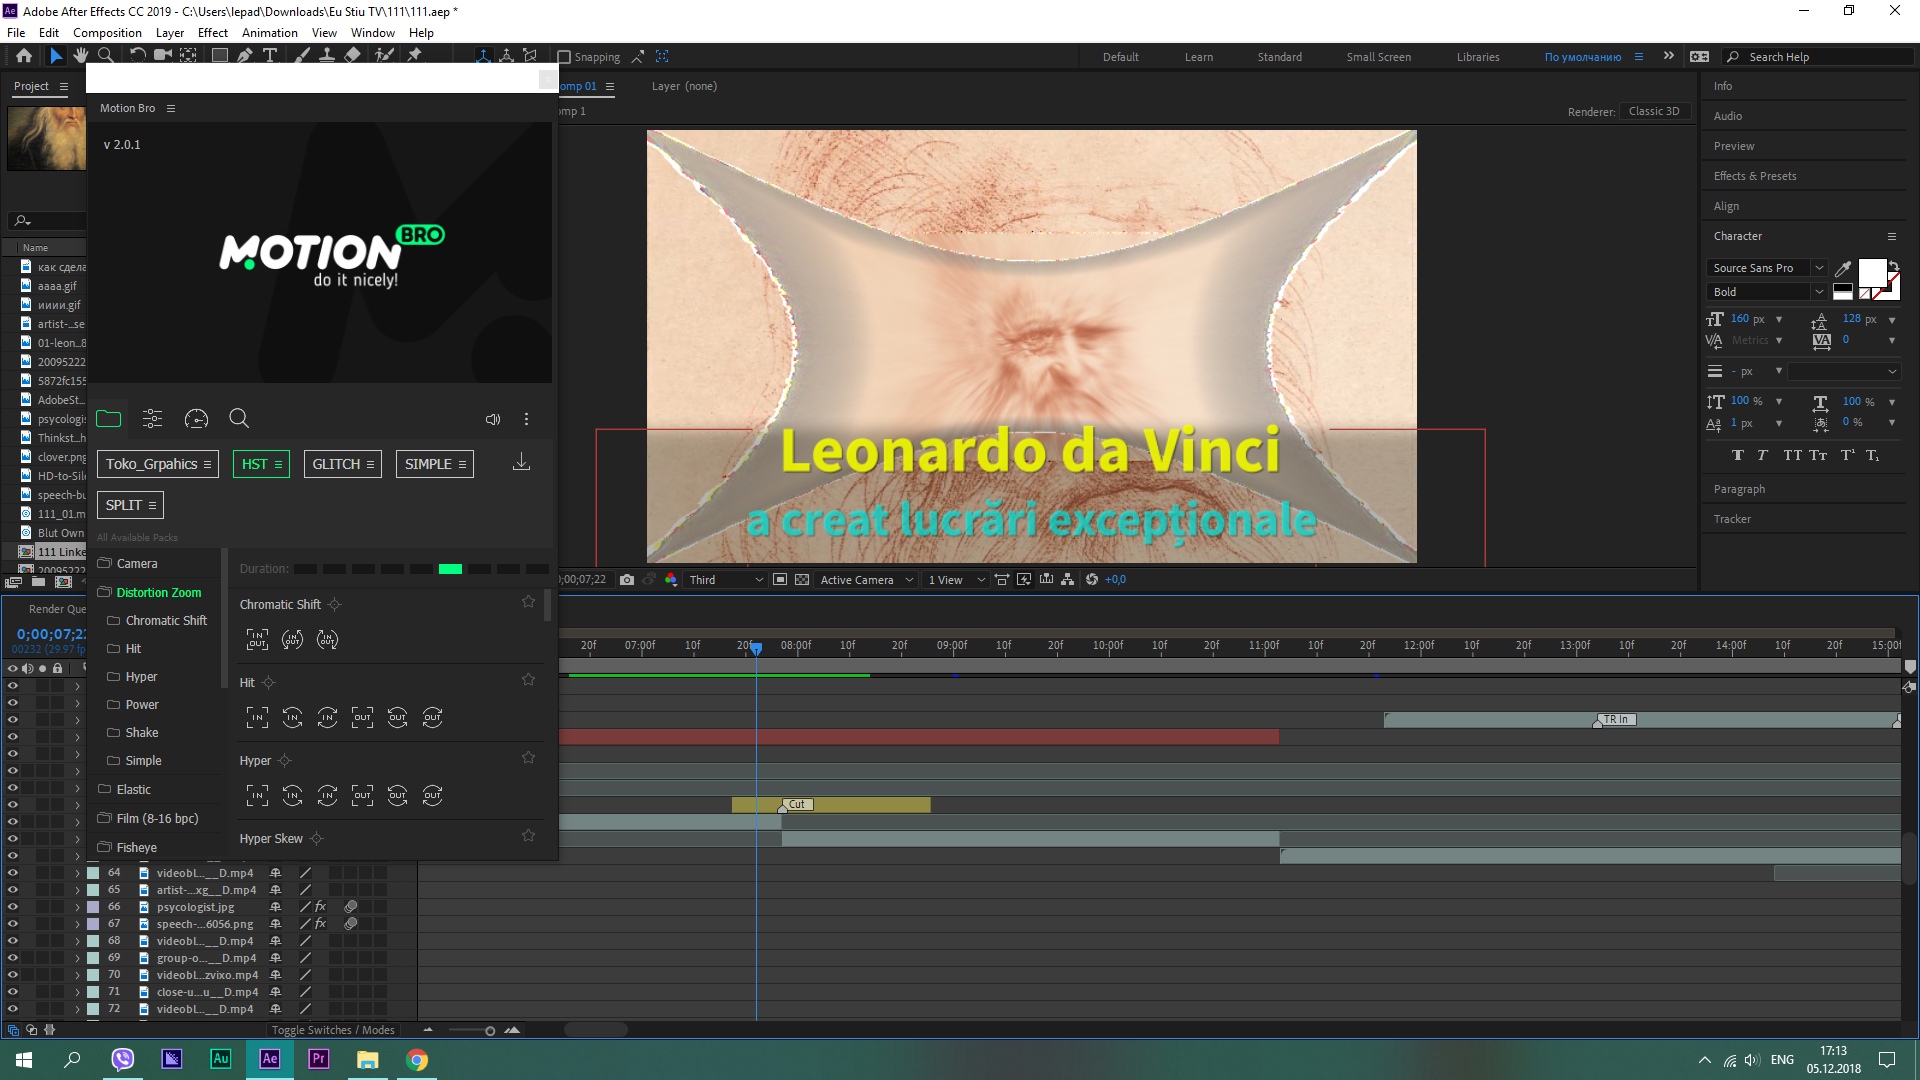
Task: Open the Composition menu
Action: pos(107,33)
